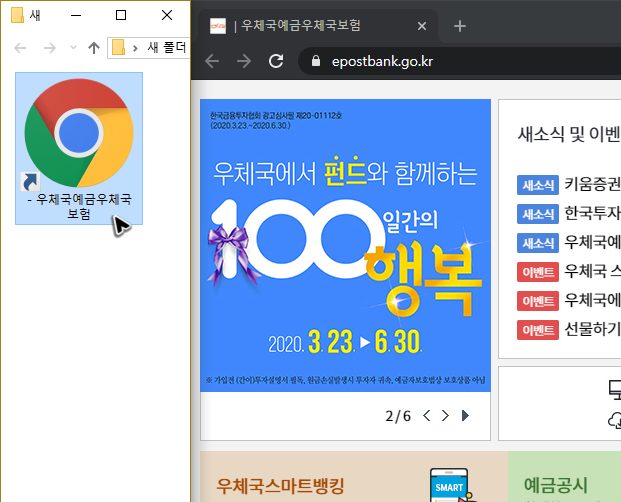Click the folder icon in Explorer title bar
Screen dimensions: 621x502
pyautogui.click(x=17, y=15)
